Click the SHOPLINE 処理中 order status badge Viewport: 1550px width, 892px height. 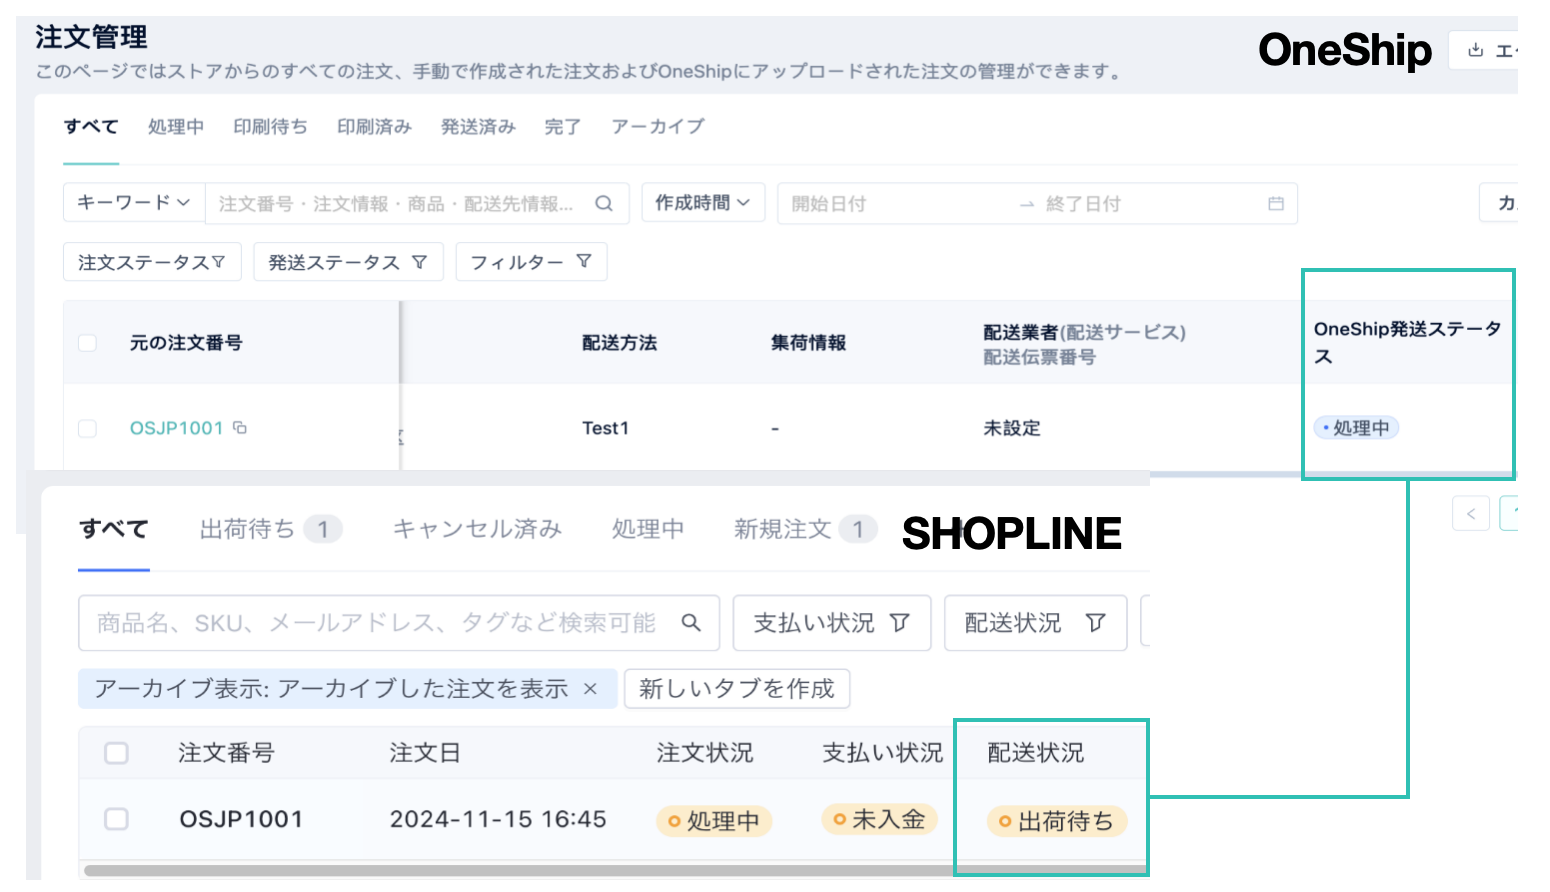pos(714,821)
